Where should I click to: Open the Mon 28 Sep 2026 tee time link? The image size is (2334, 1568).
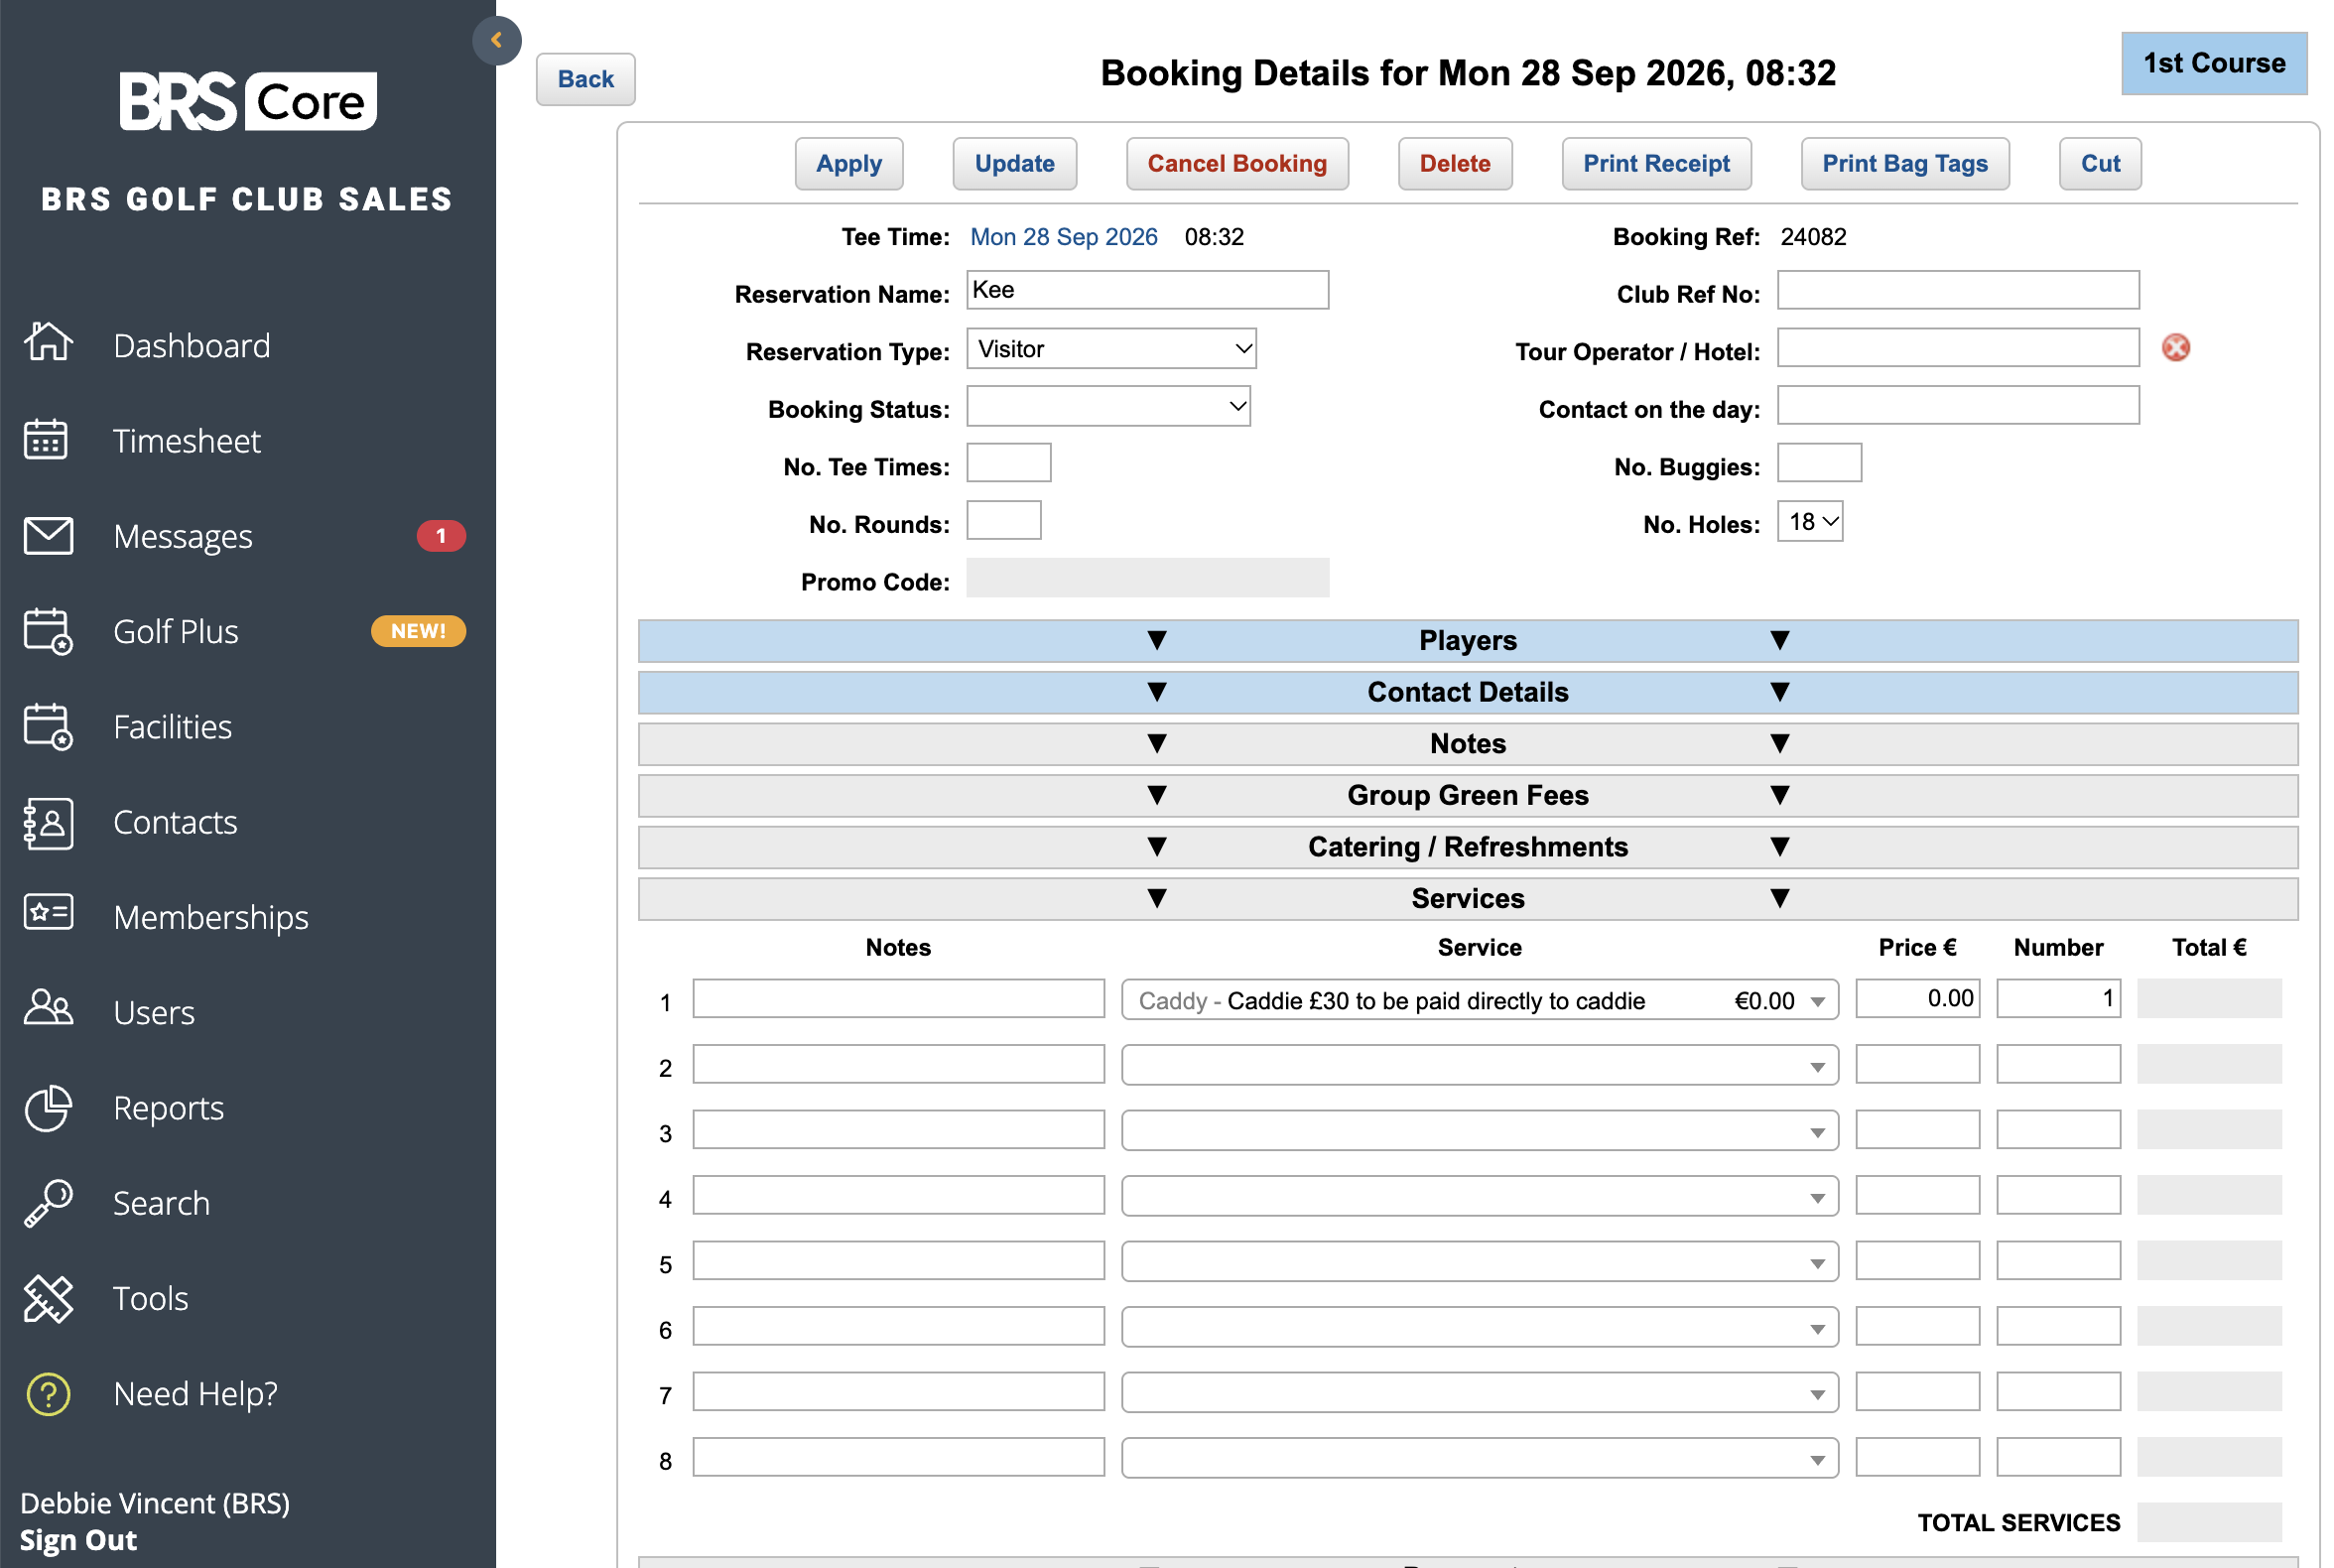[1063, 237]
